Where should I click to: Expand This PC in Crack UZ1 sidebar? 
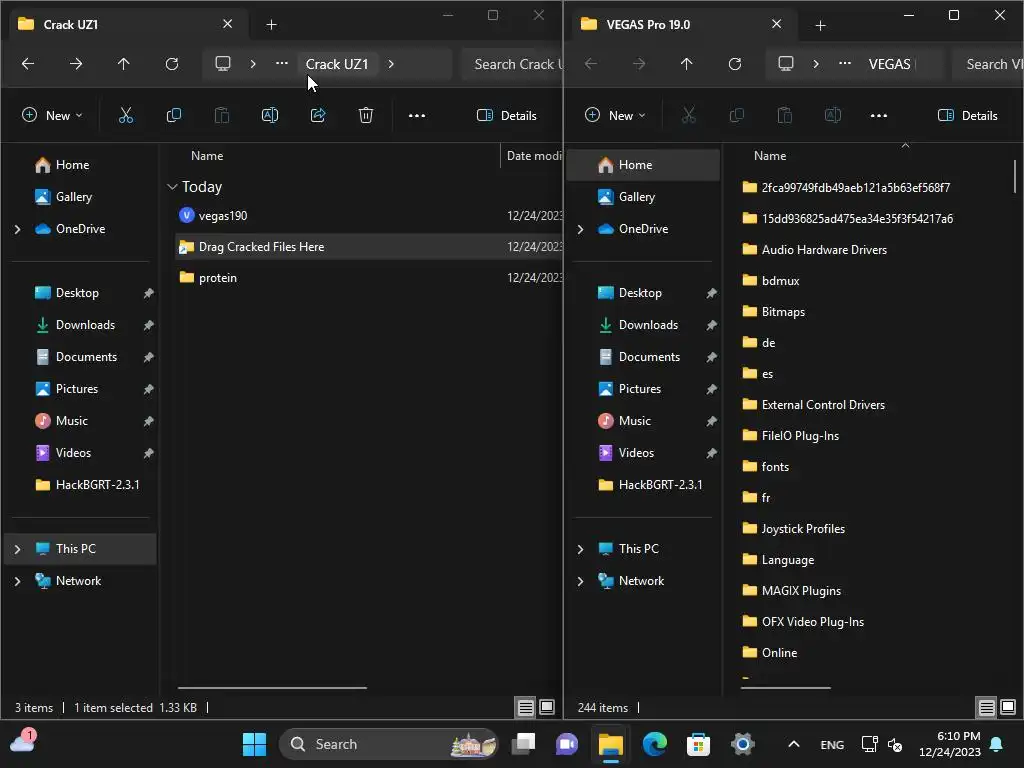[x=18, y=549]
